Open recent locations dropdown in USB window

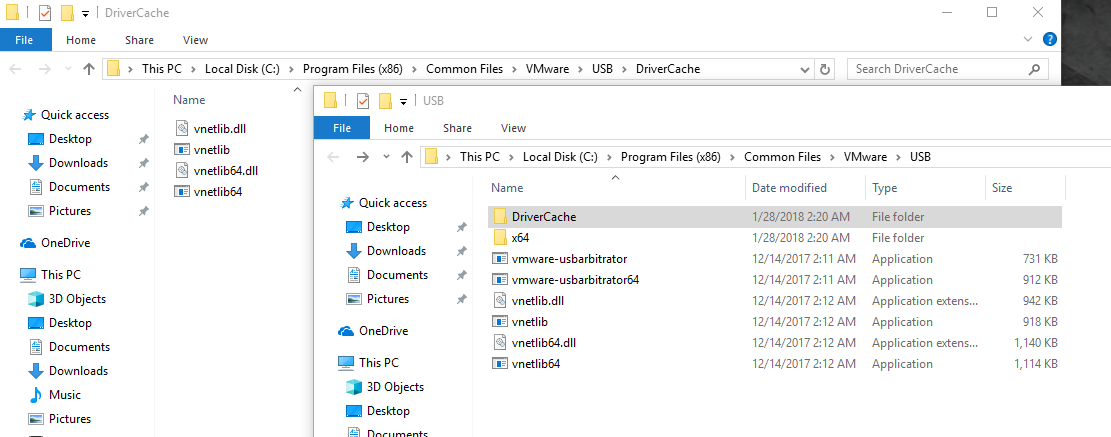pyautogui.click(x=386, y=157)
